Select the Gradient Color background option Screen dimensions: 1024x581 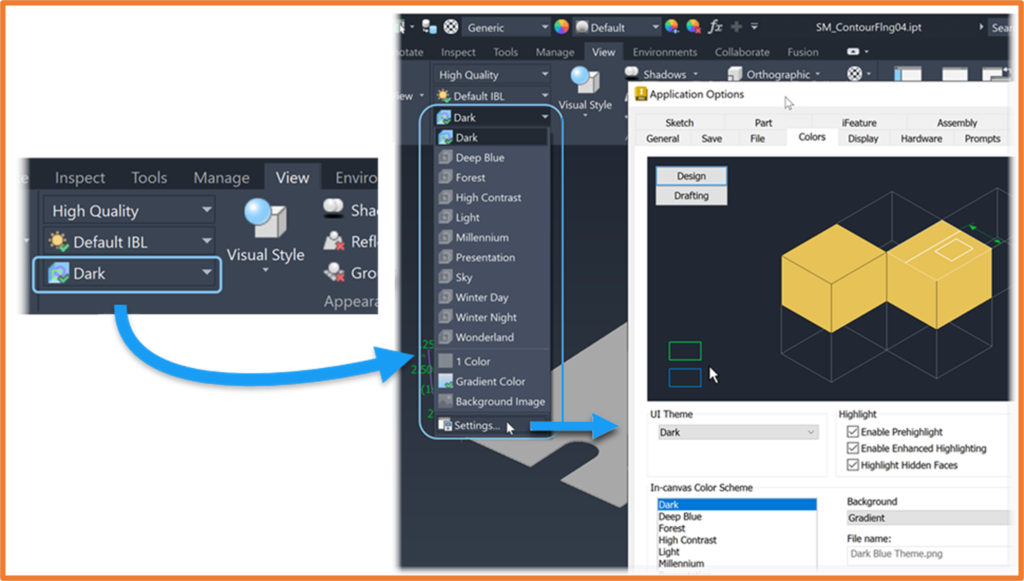tap(492, 381)
